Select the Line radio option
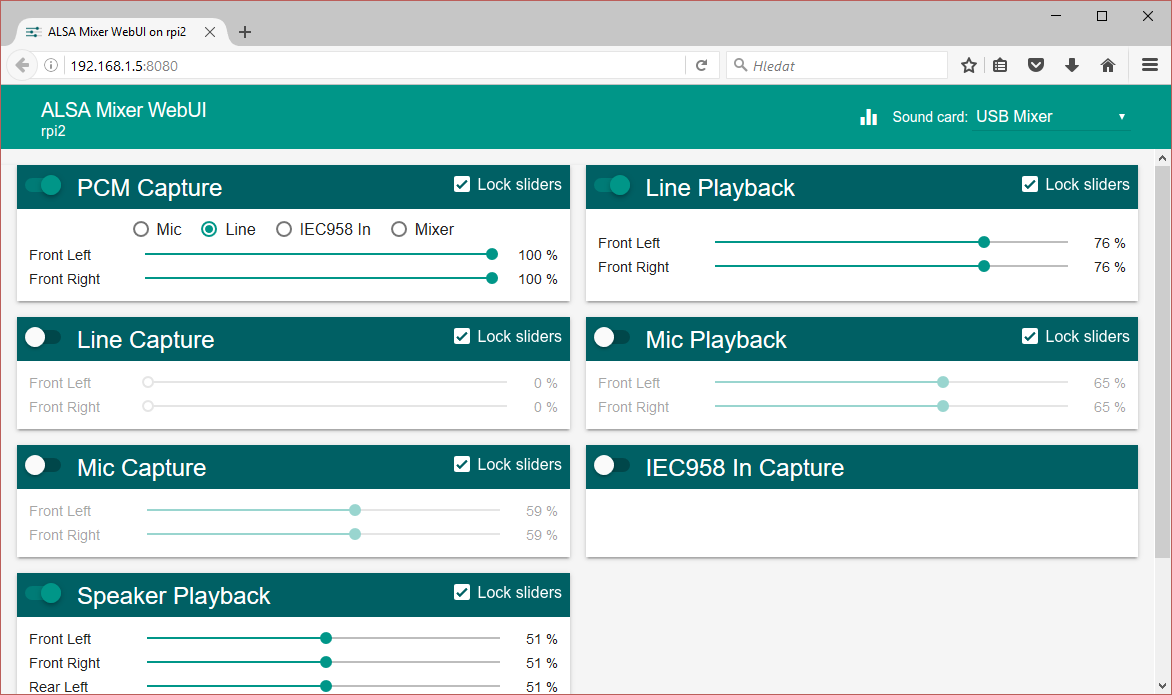This screenshot has width=1172, height=695. point(209,229)
